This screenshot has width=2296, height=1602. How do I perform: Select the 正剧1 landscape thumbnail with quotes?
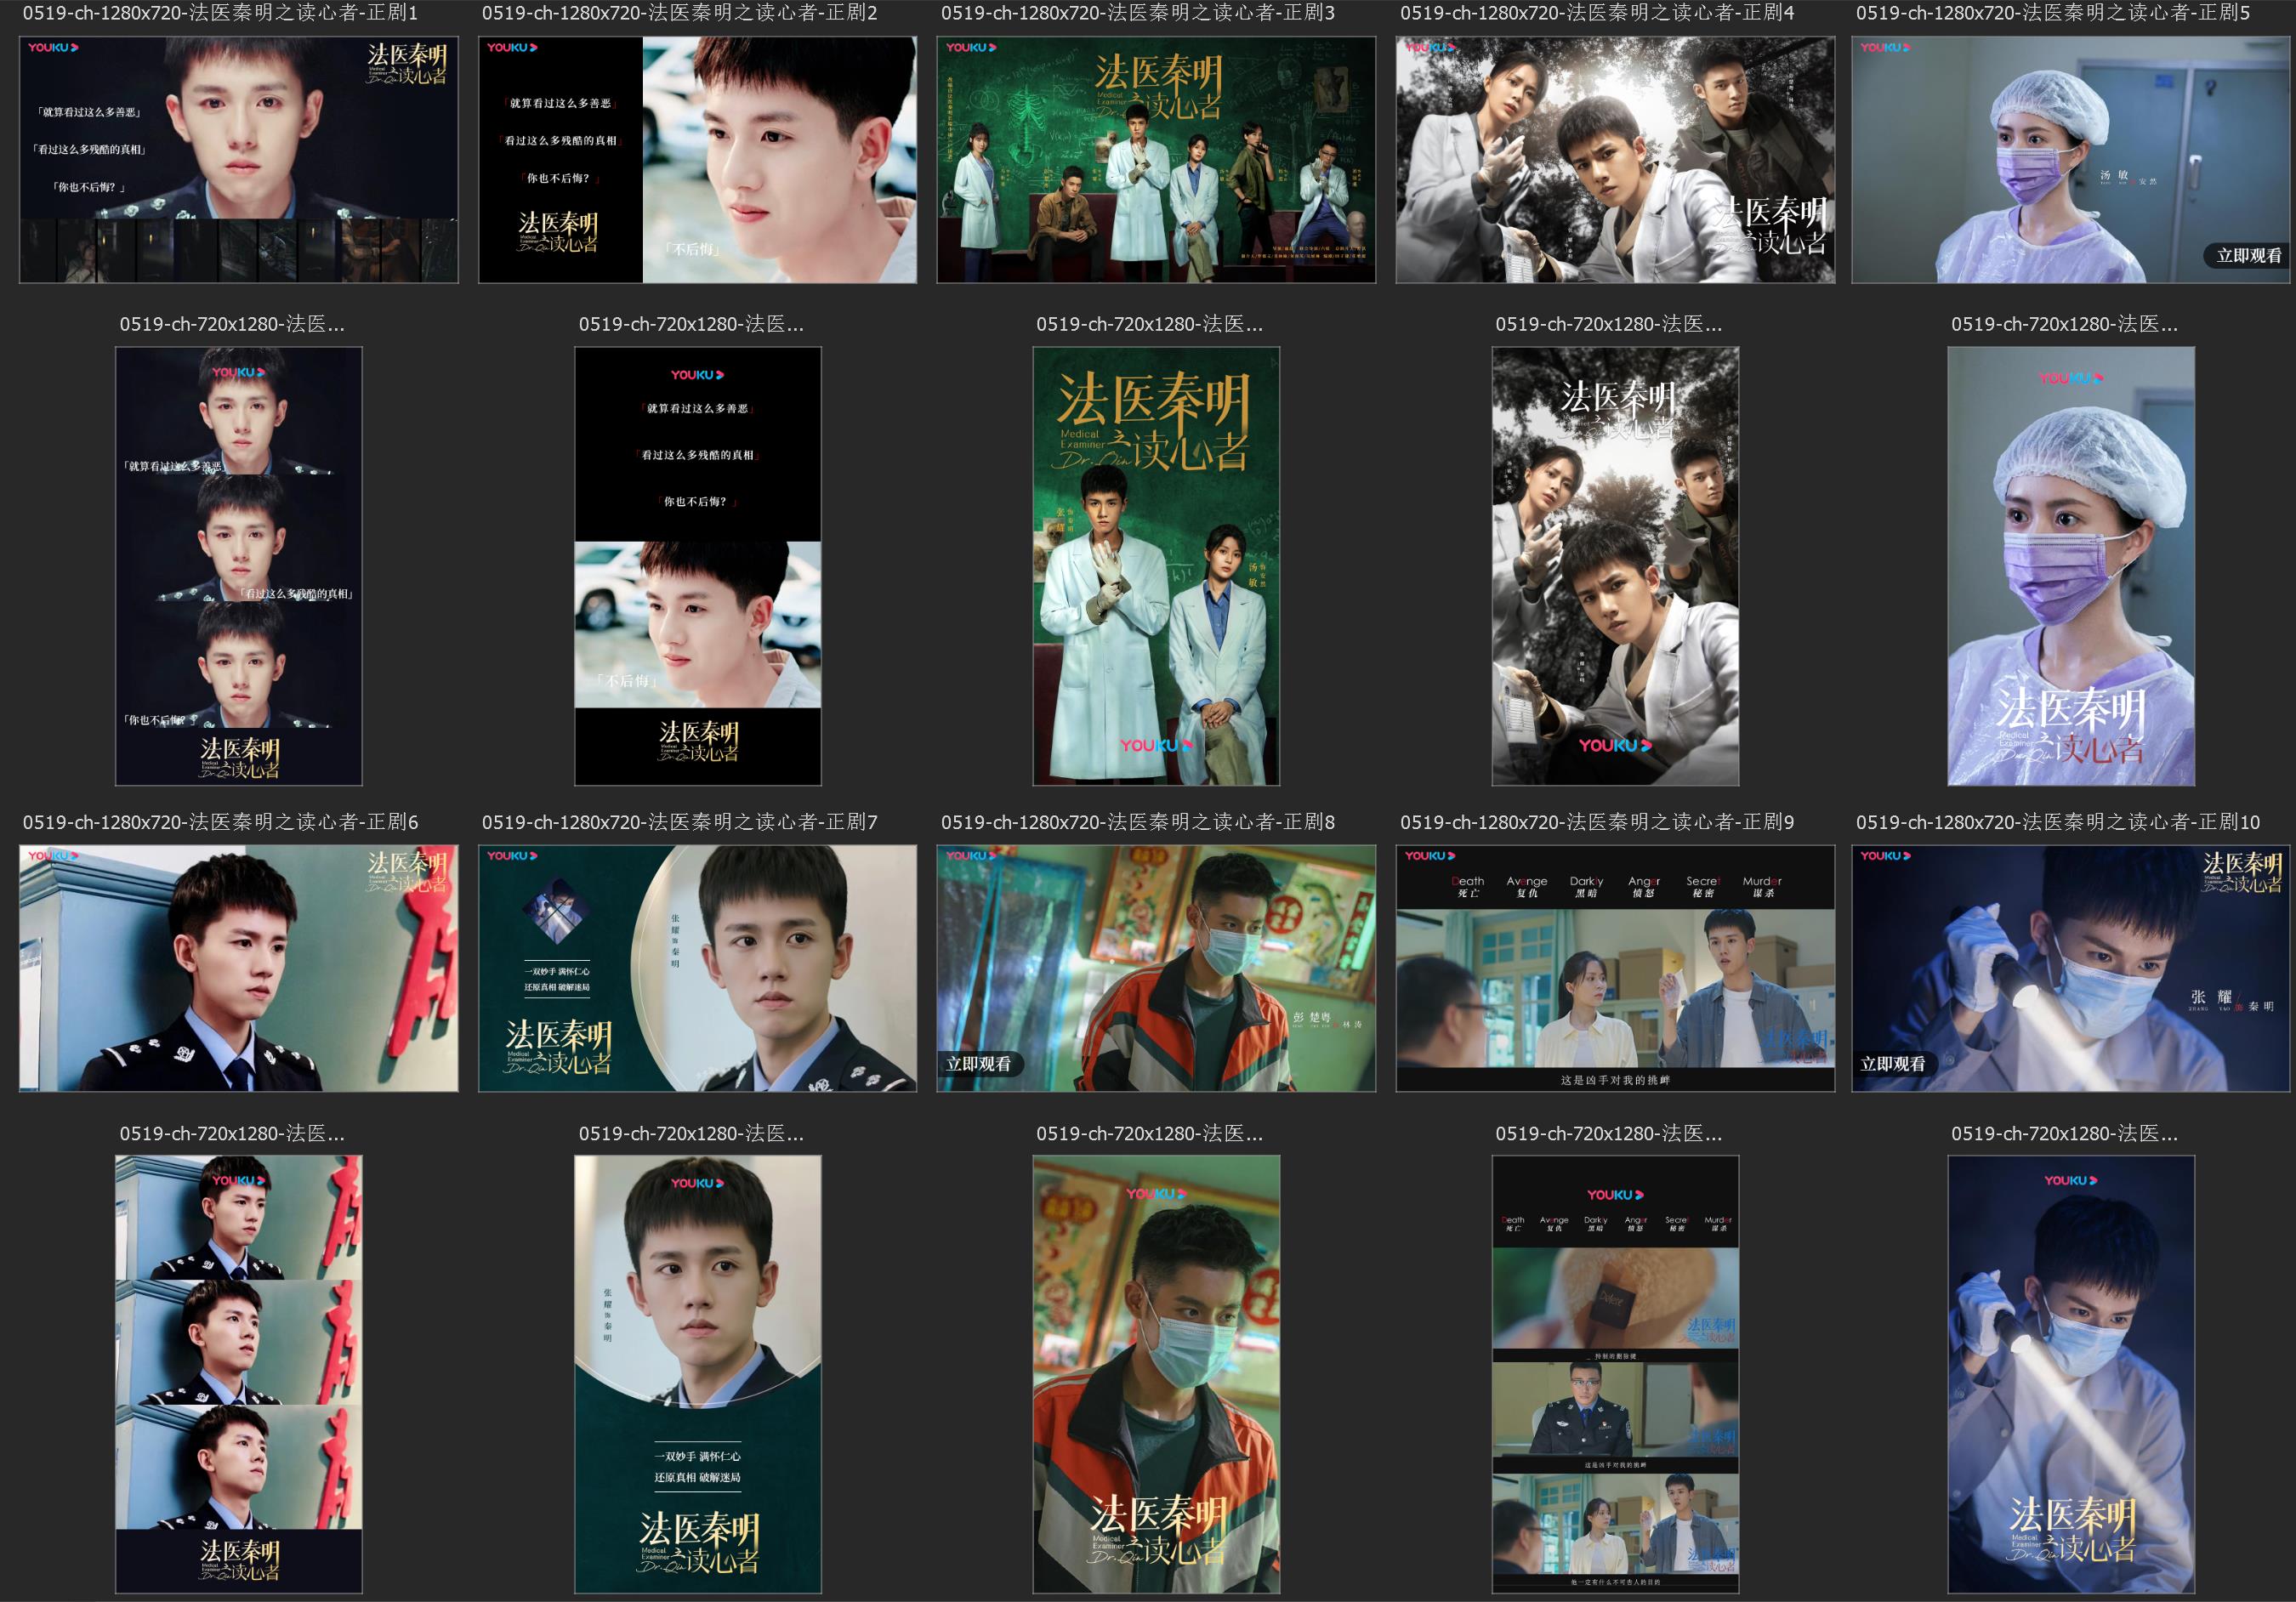(x=238, y=160)
